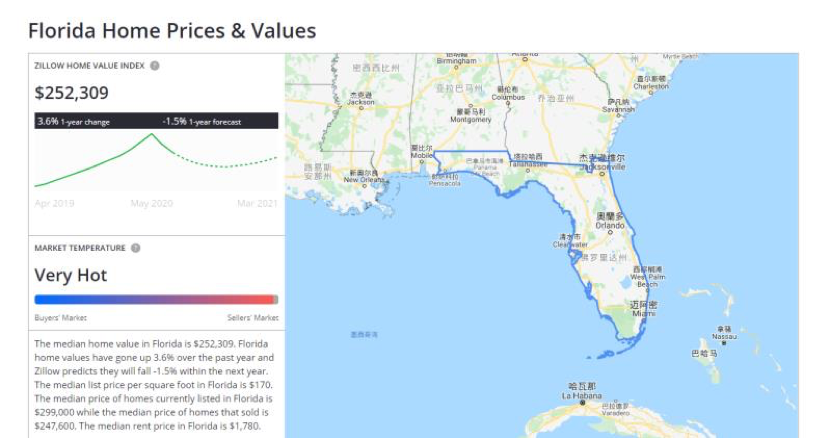Viewport: 830px width, 438px height.
Task: Click Nassau on the map
Action: [723, 332]
